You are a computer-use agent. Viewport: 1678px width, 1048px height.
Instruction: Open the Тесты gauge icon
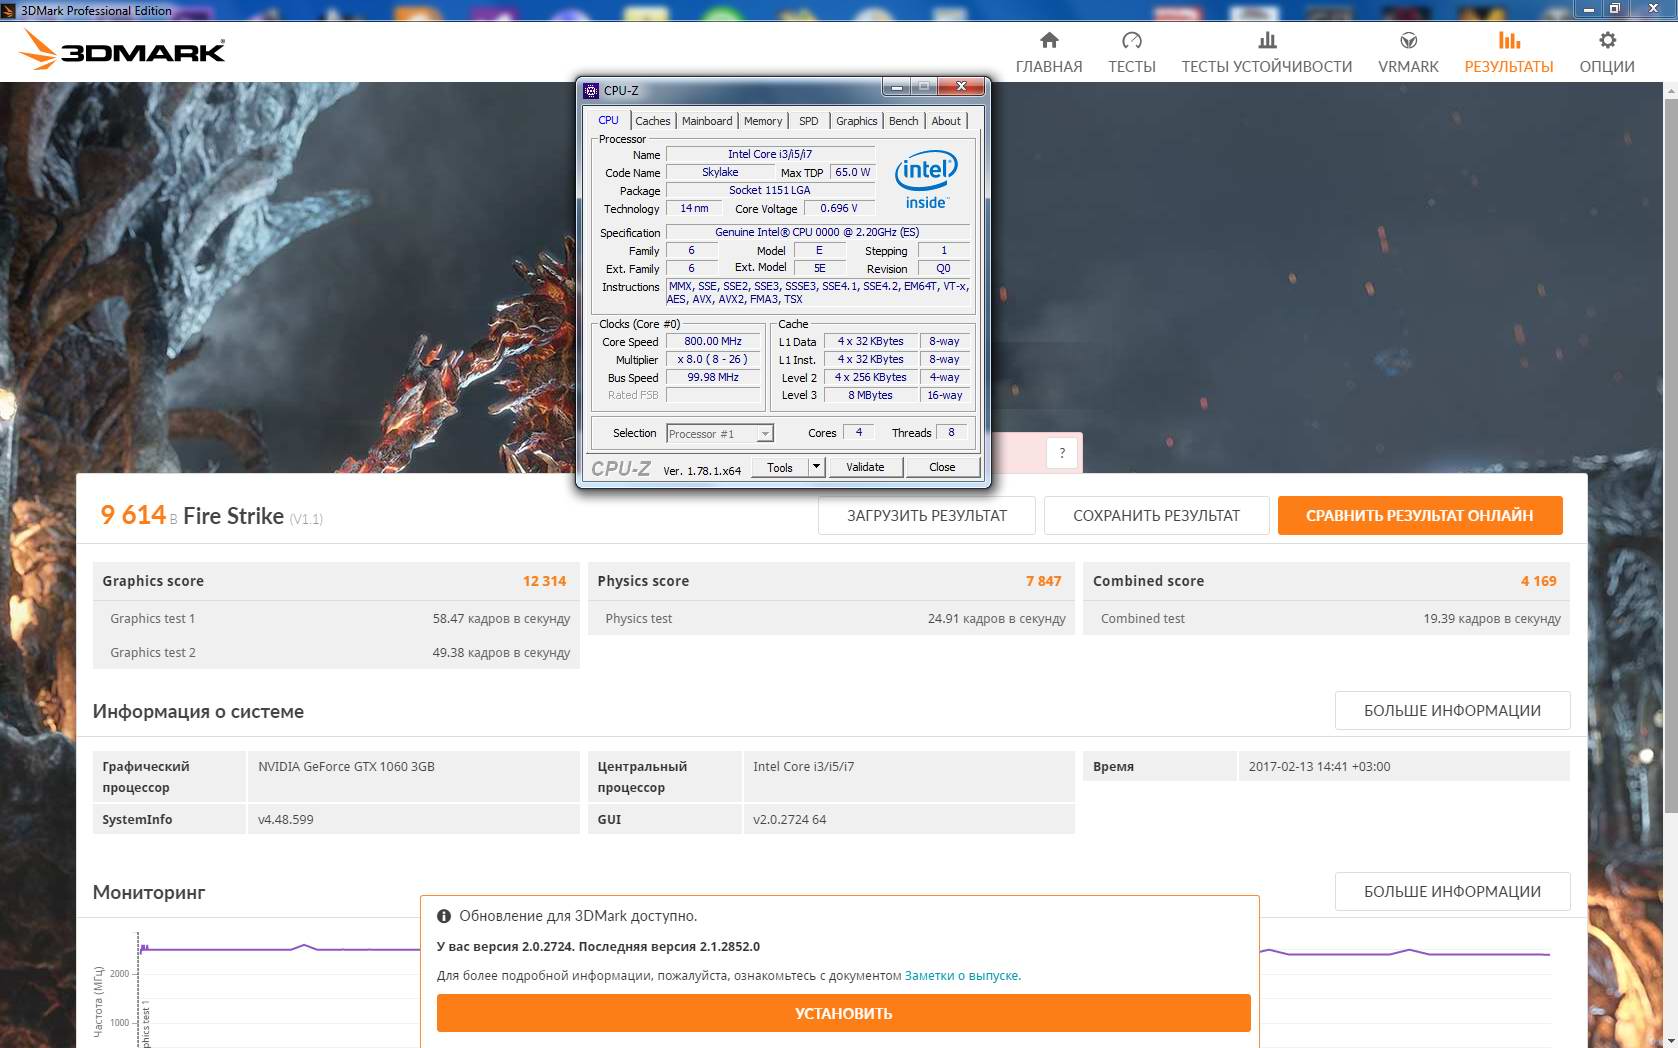pos(1132,40)
